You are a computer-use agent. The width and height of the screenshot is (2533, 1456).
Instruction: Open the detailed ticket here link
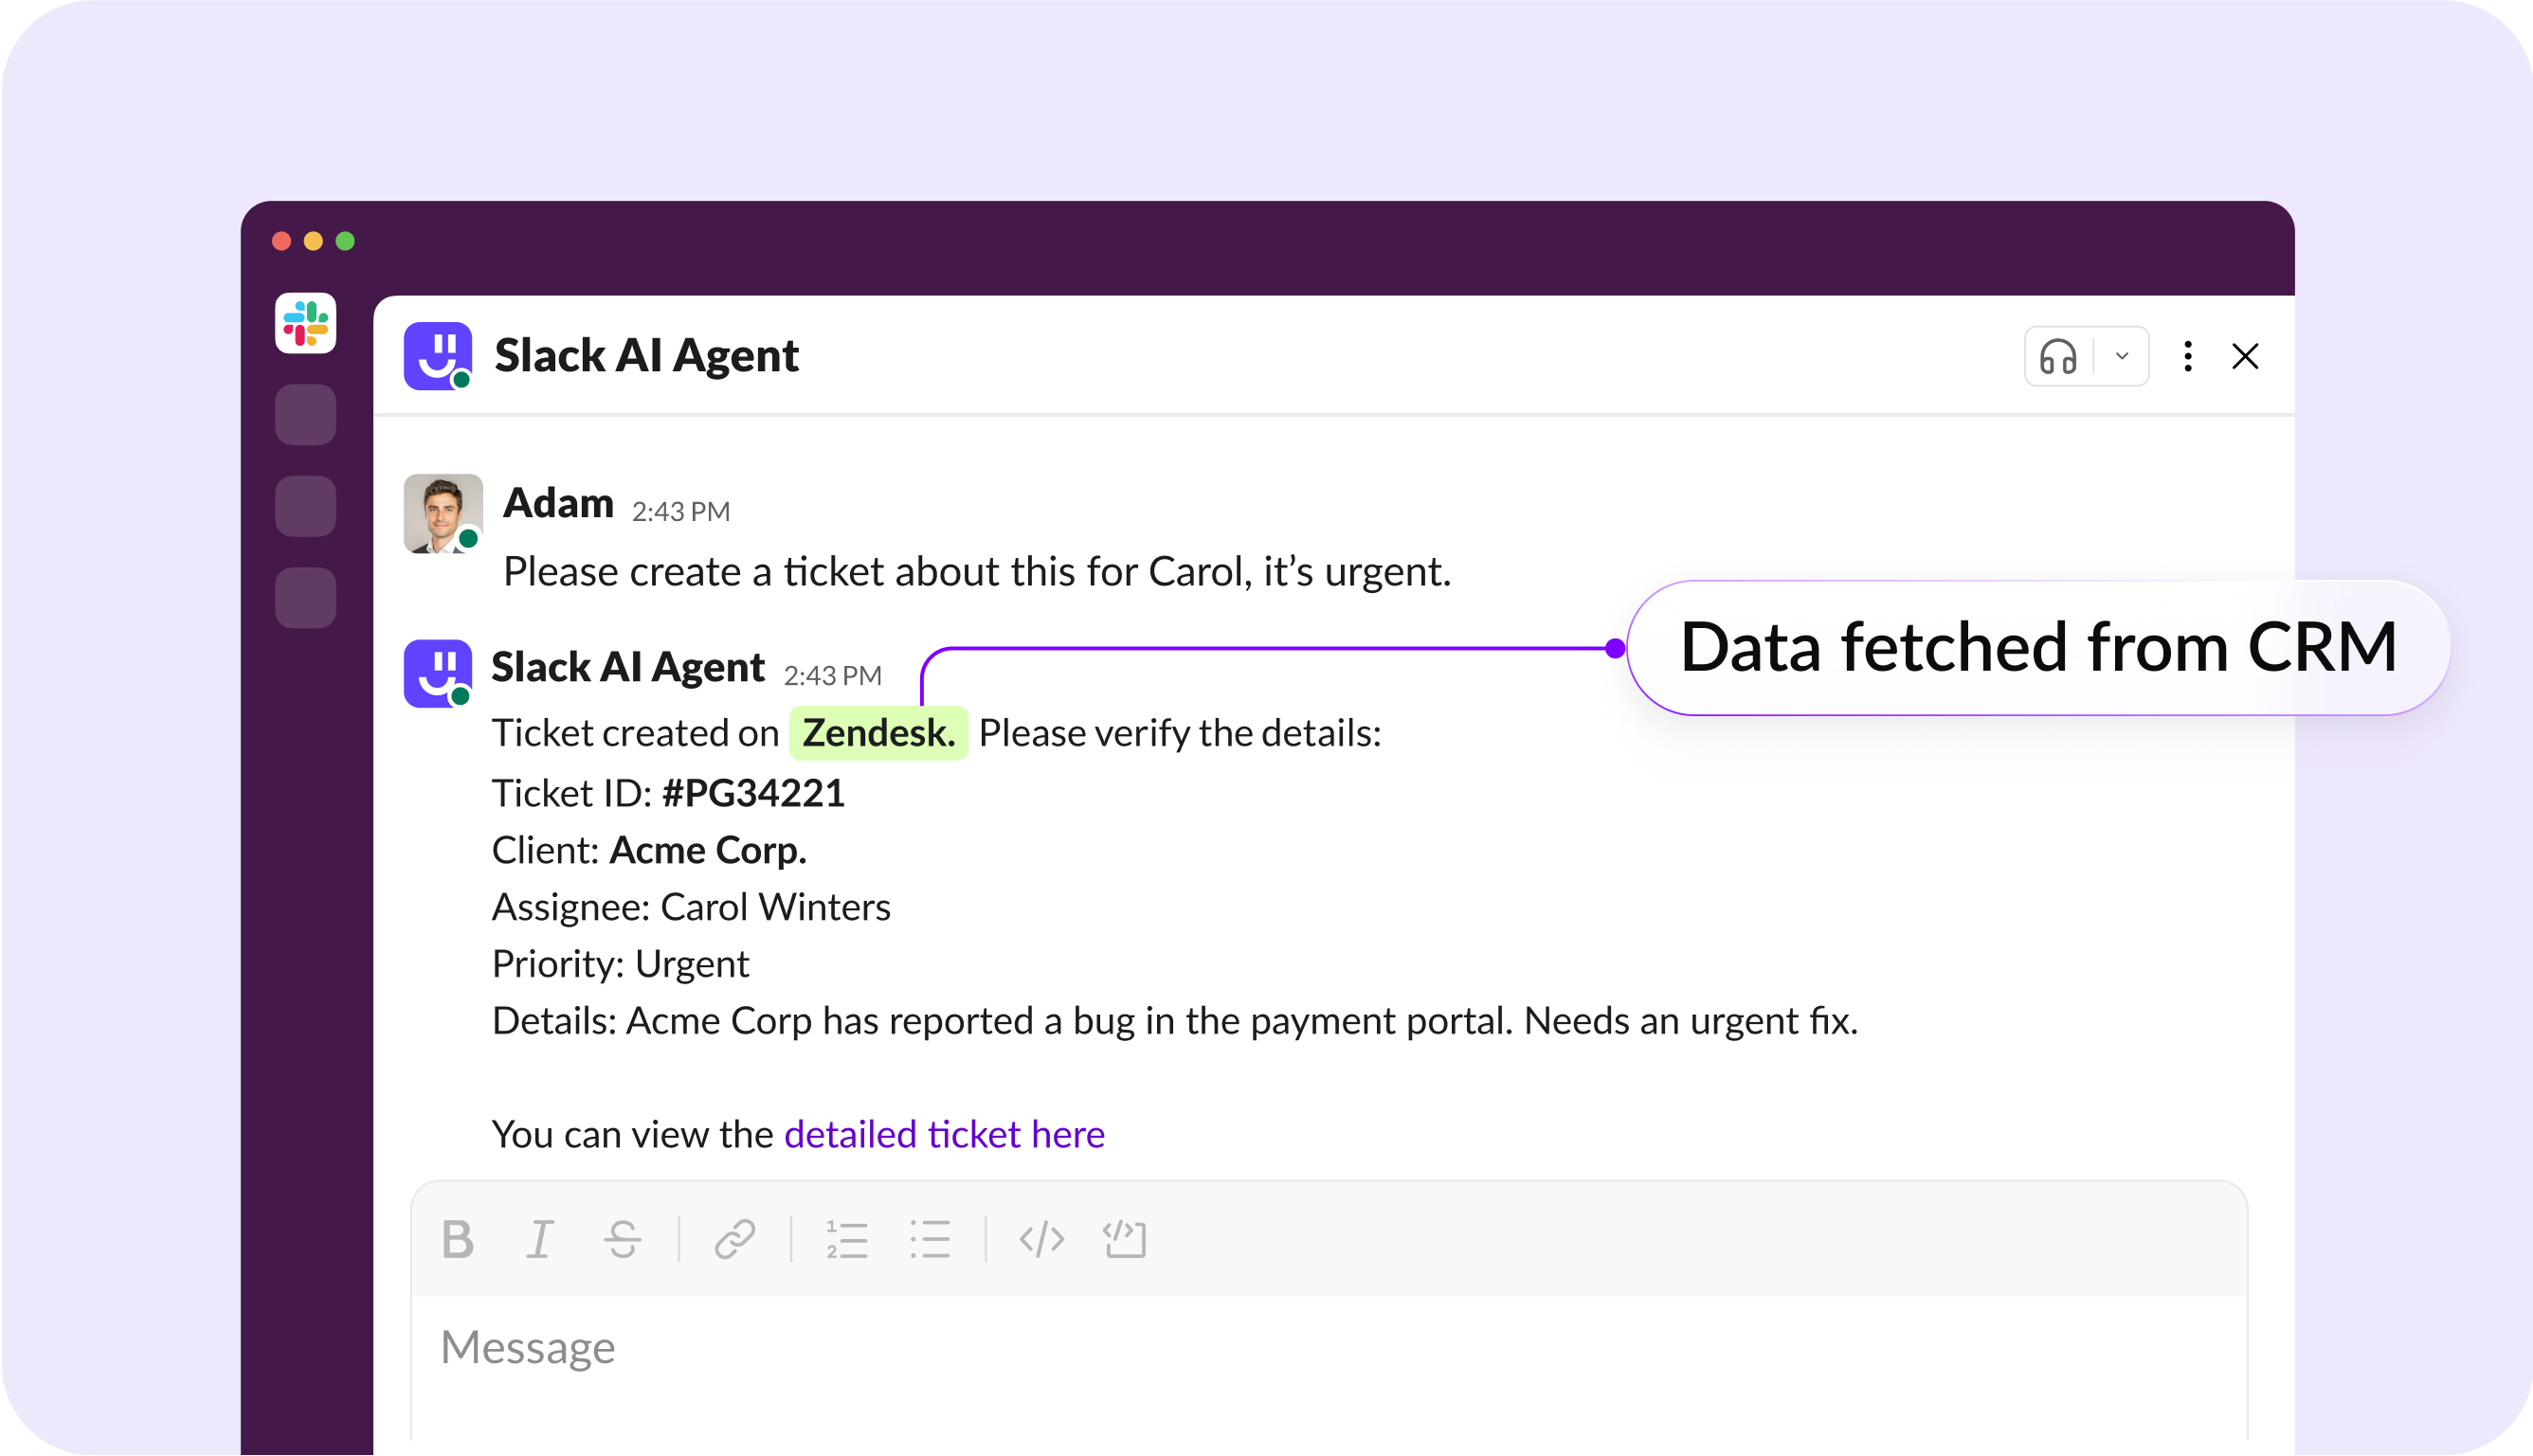[944, 1135]
